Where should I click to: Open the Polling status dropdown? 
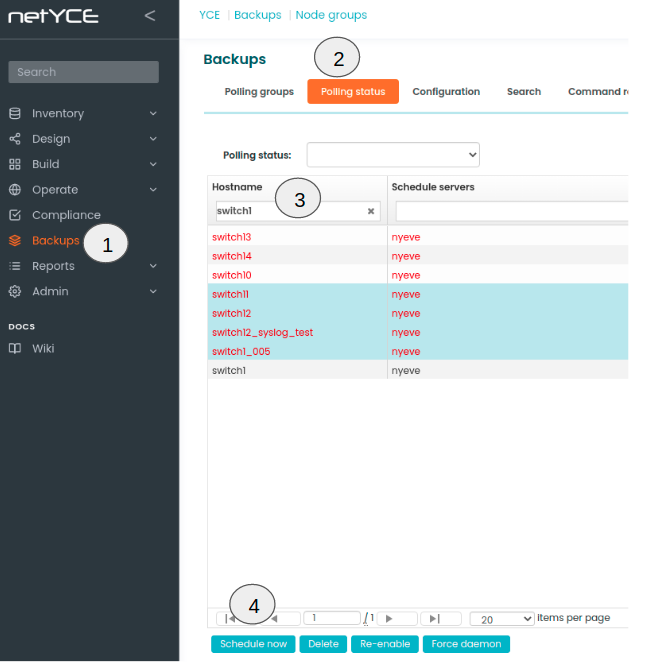point(393,155)
